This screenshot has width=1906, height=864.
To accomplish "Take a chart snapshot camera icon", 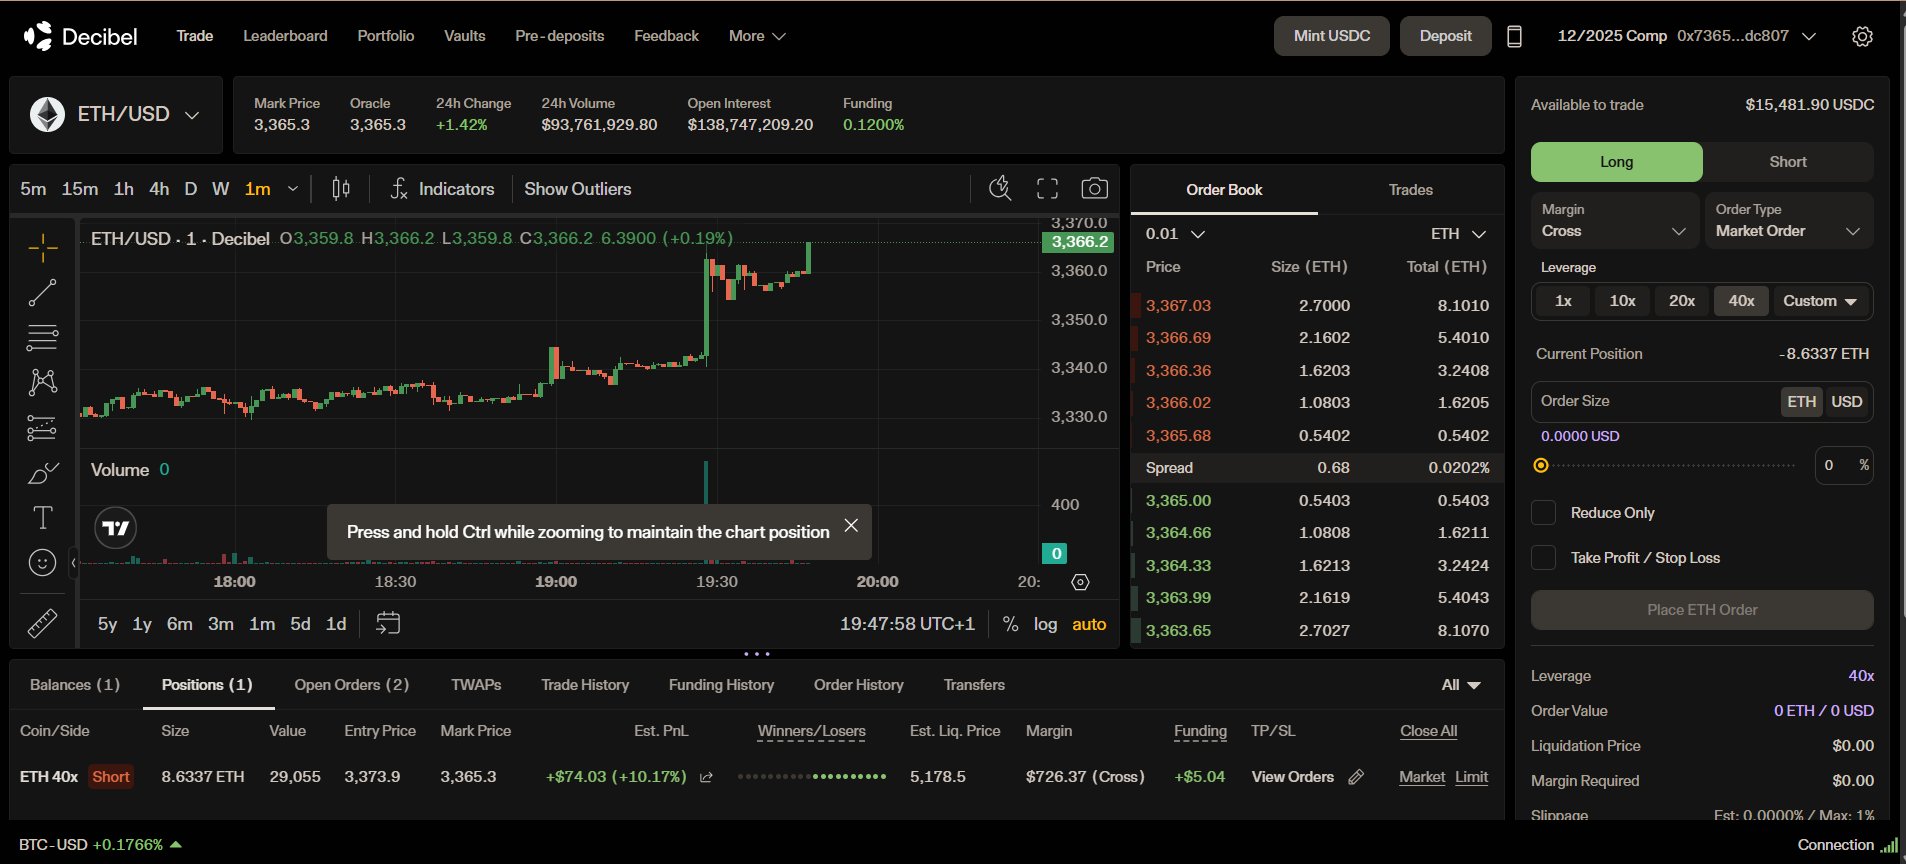I will coord(1095,189).
